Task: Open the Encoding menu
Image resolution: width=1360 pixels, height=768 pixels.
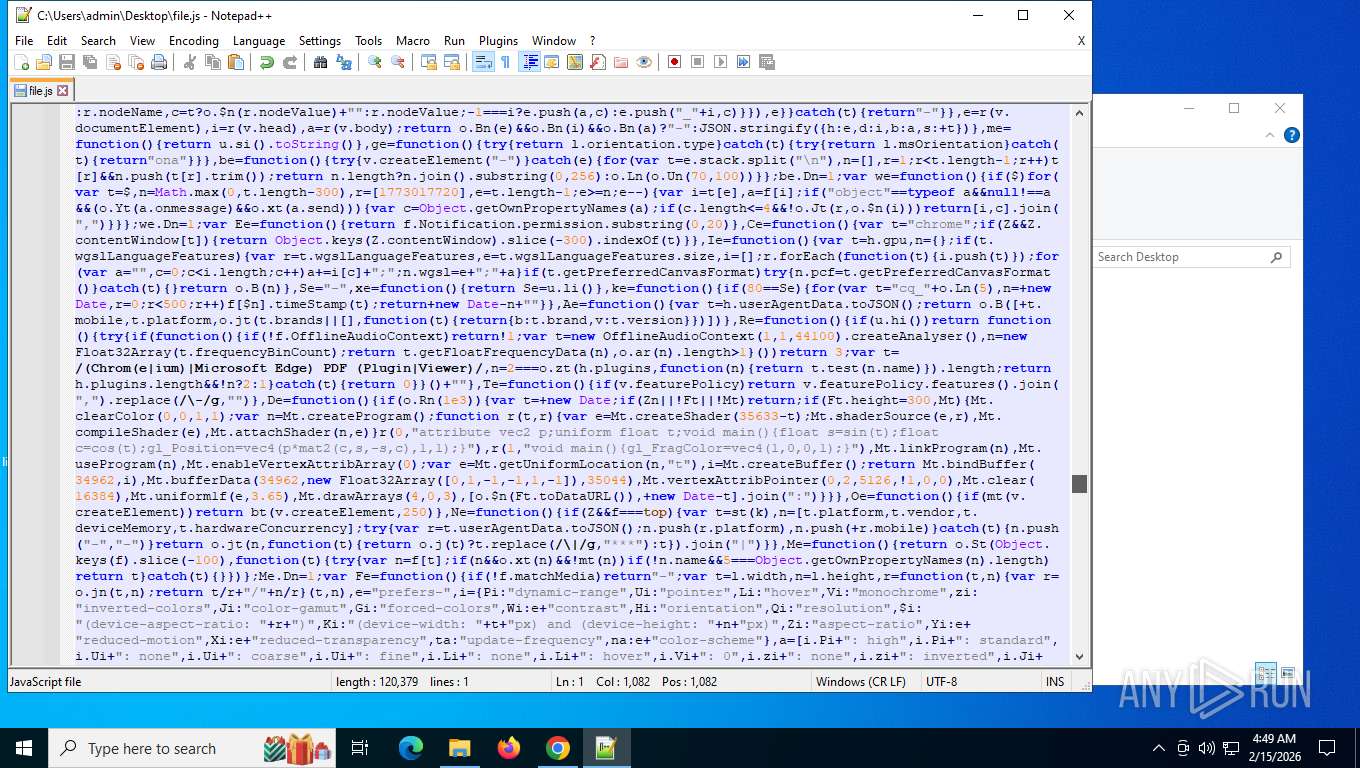Action: [194, 41]
